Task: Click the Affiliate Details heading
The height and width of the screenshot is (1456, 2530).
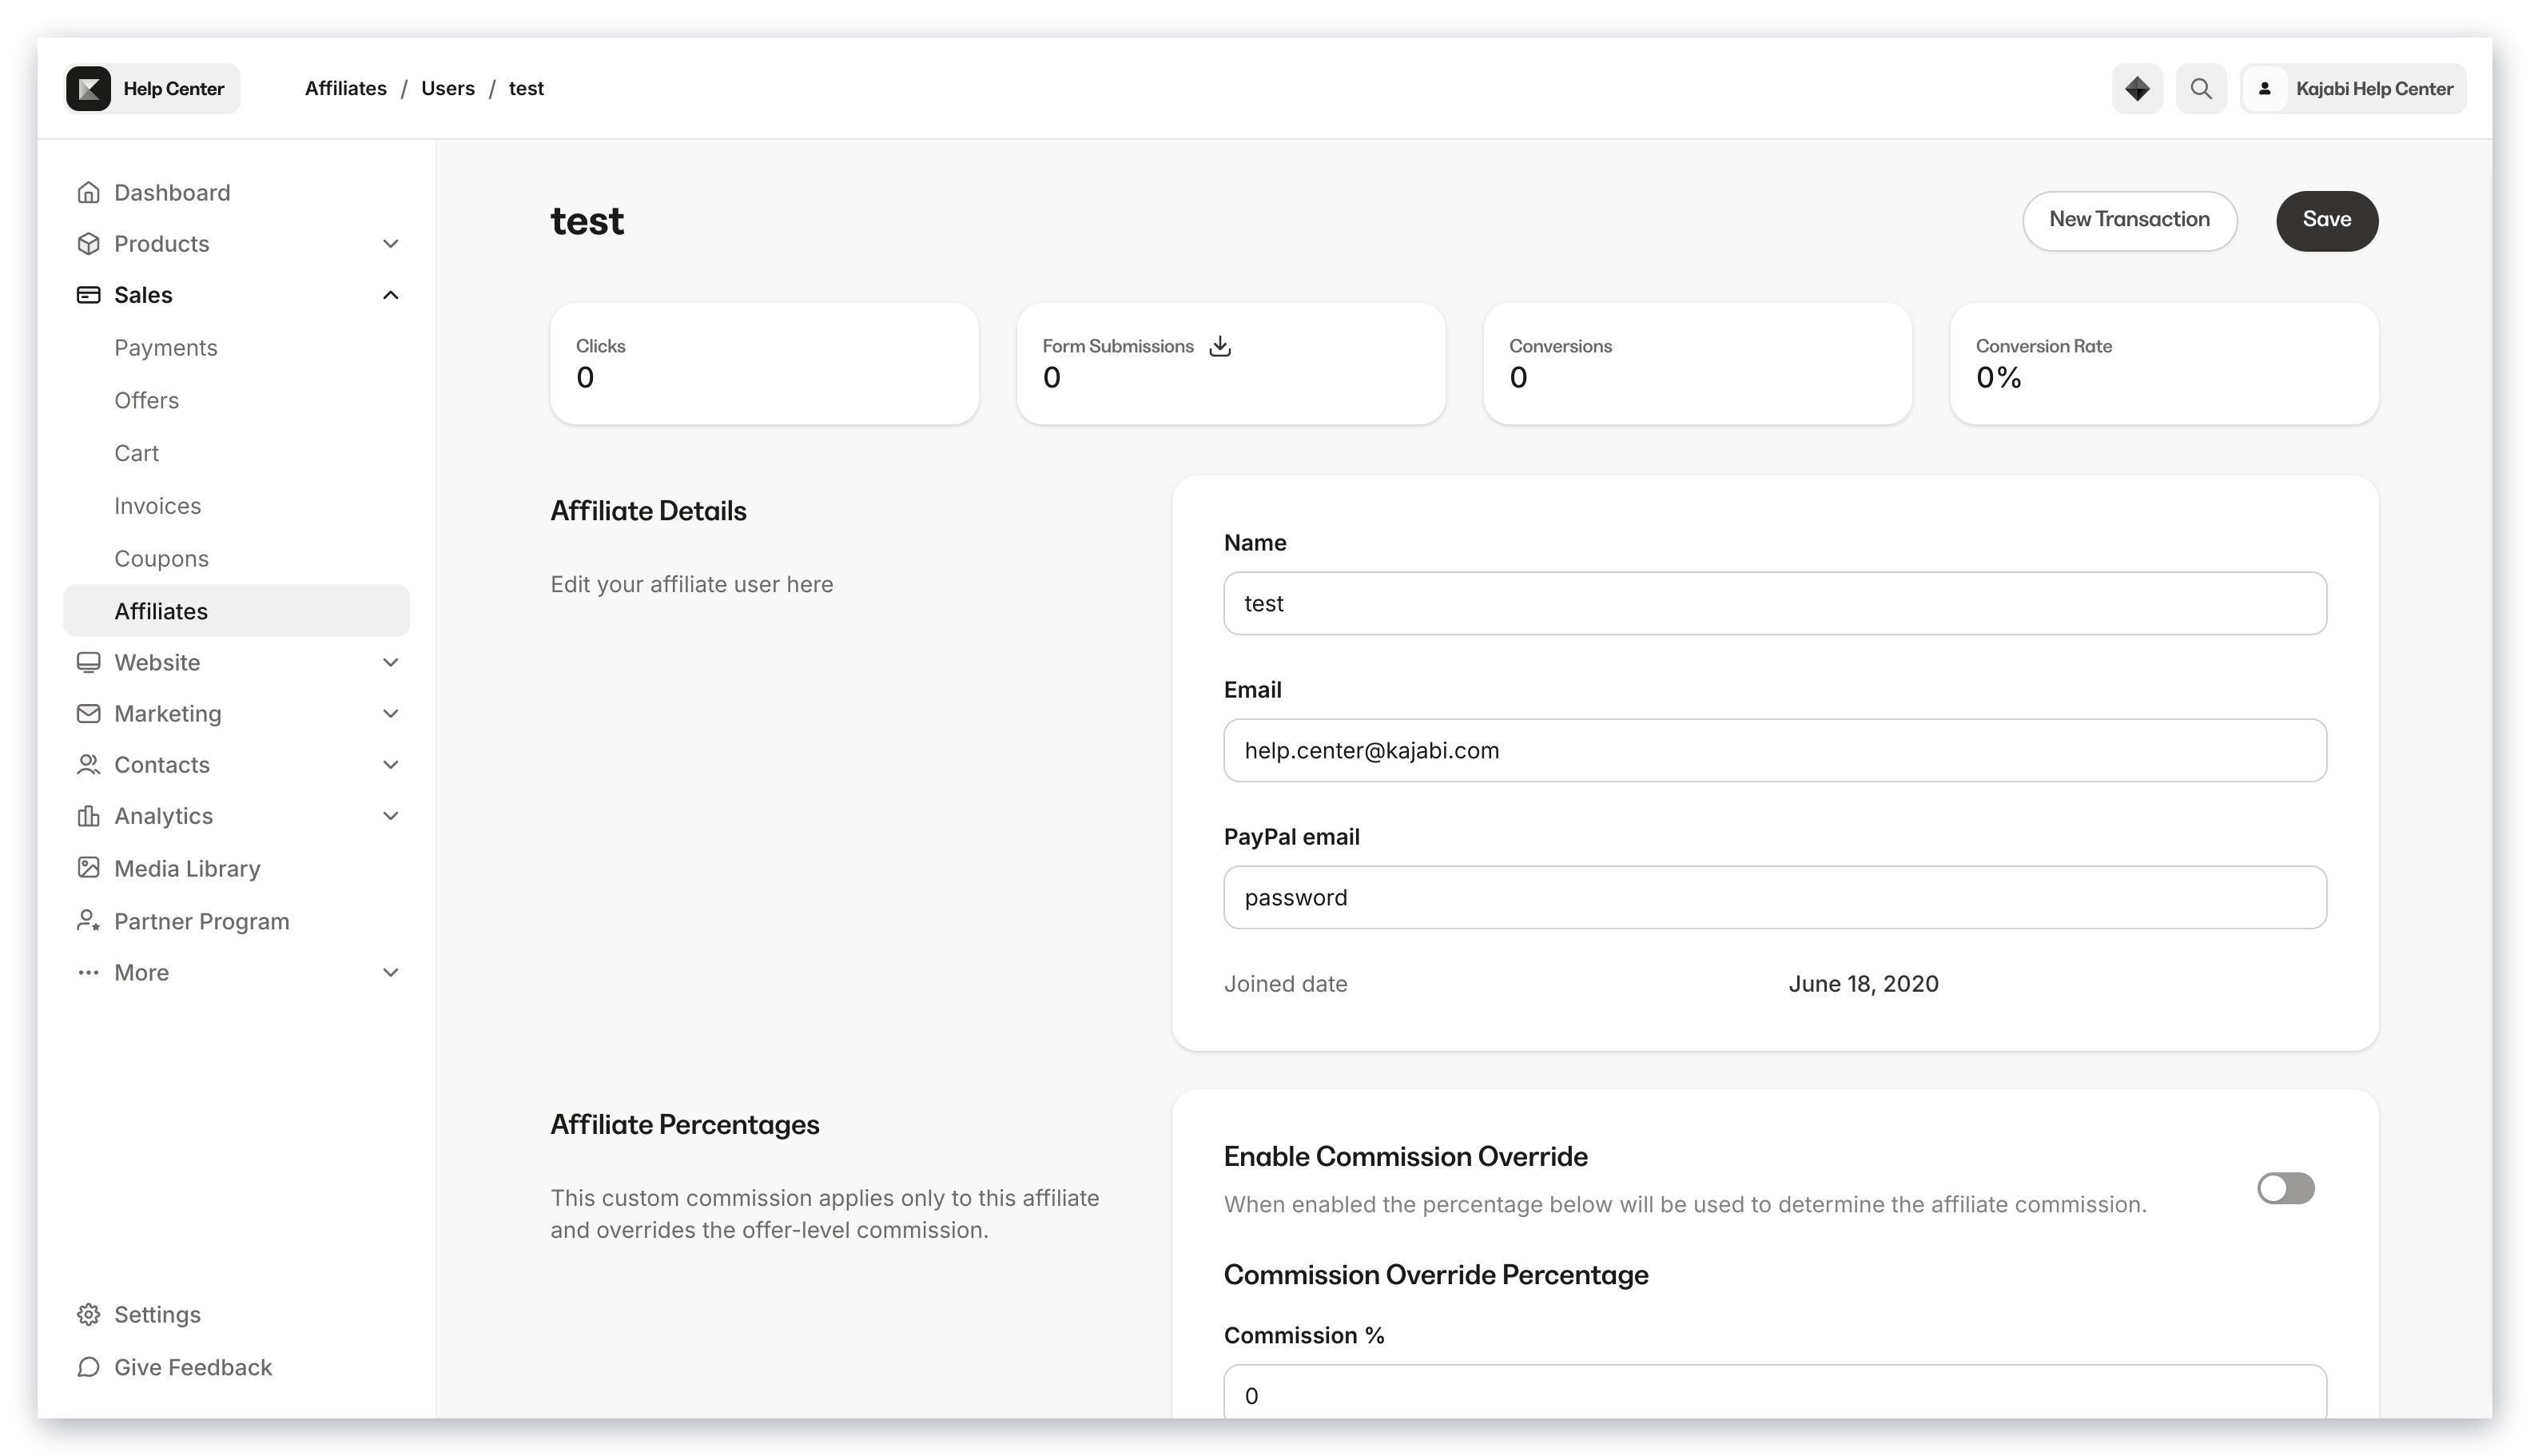Action: pos(648,511)
